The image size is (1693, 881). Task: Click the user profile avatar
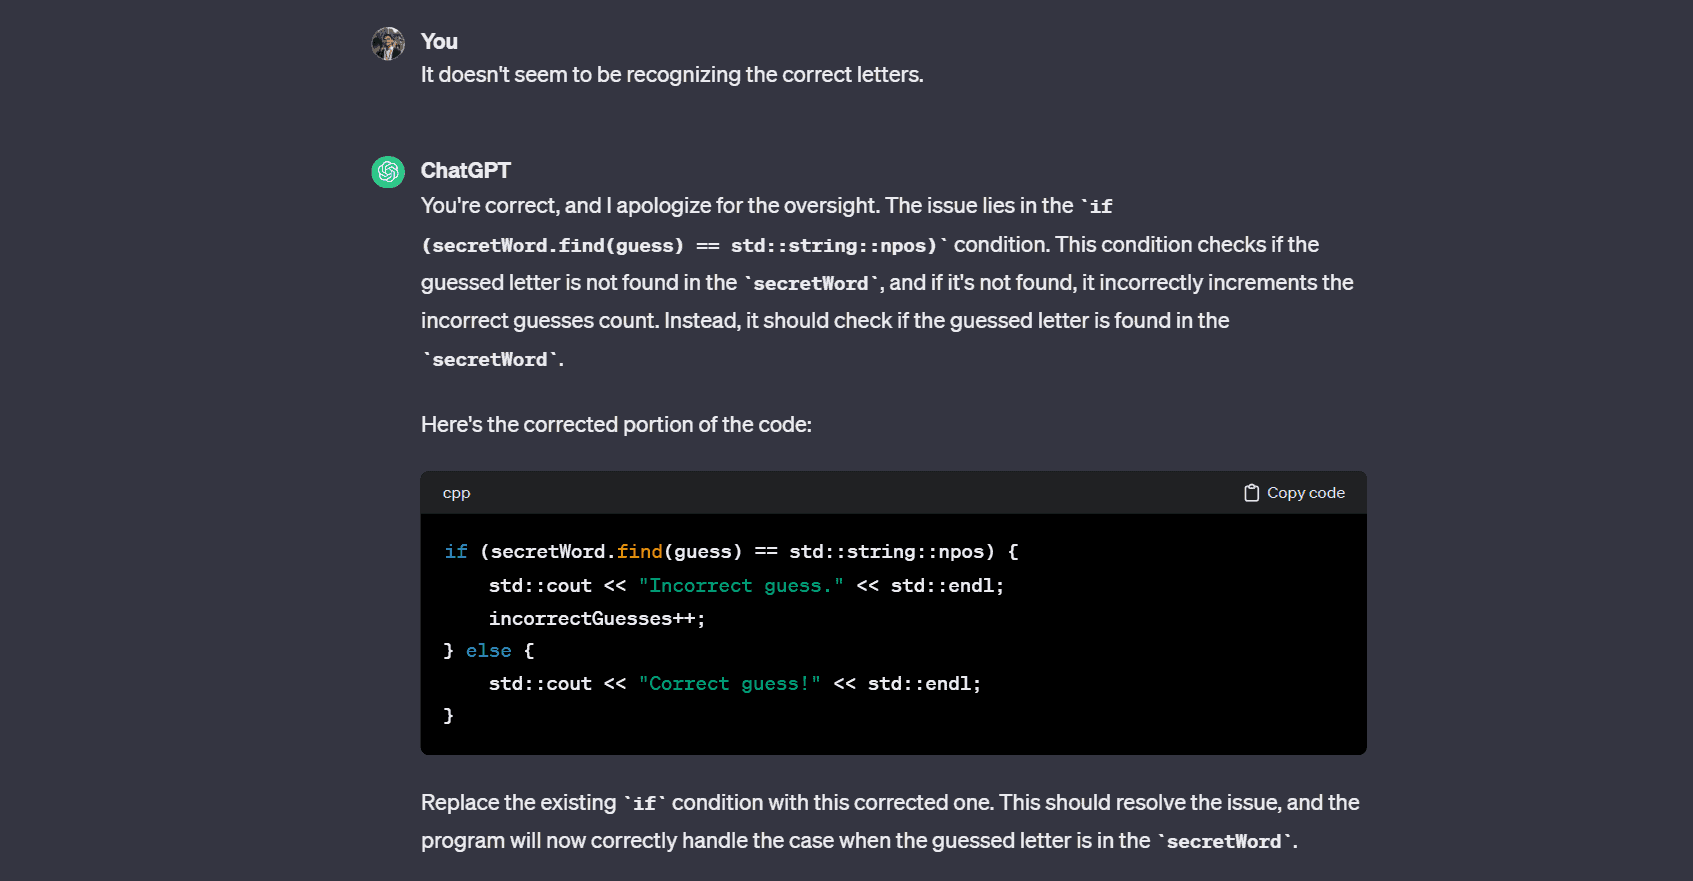coord(388,43)
